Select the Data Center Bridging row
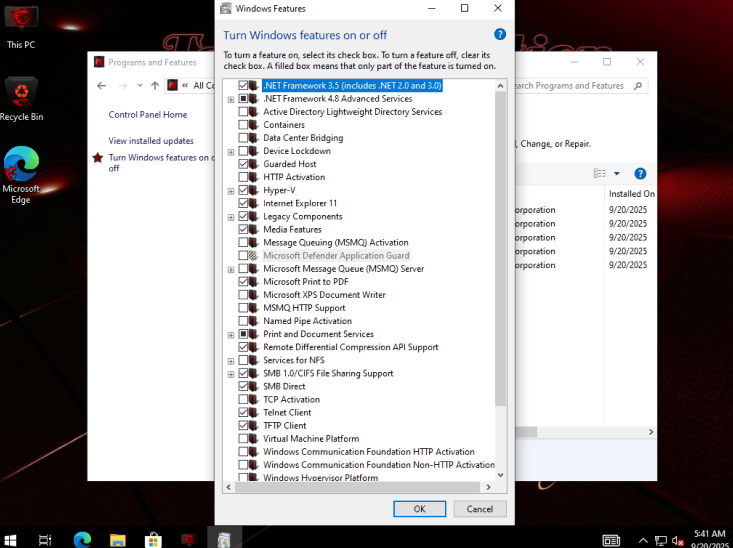This screenshot has height=548, width=733. tap(303, 138)
